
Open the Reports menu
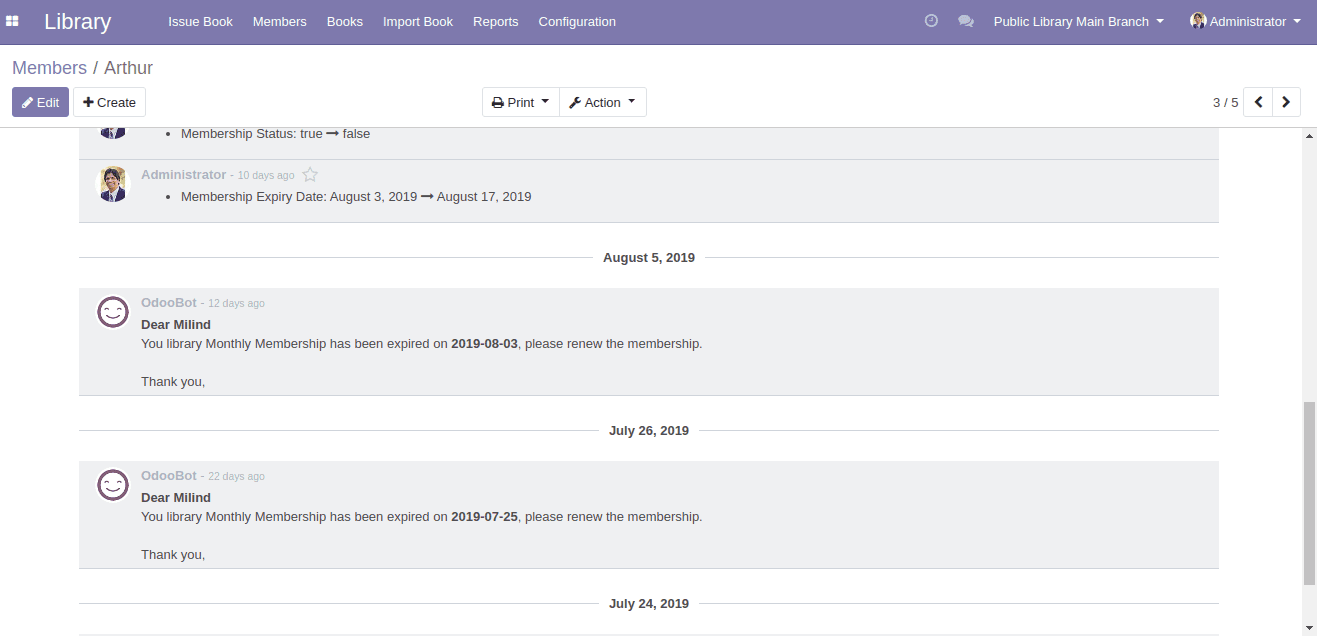496,21
